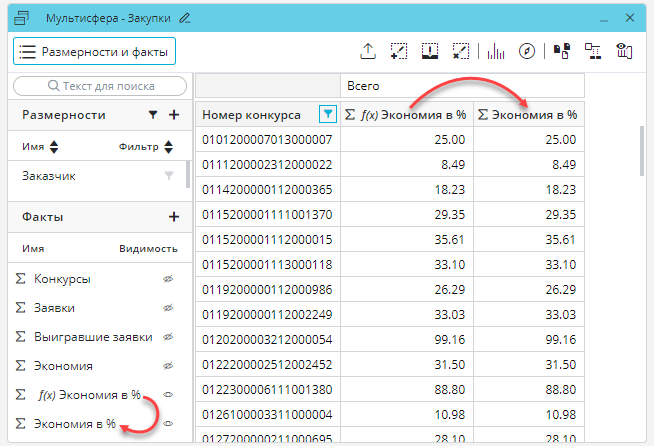Select the Экономия fact in list
This screenshot has width=654, height=446.
pyautogui.click(x=62, y=366)
